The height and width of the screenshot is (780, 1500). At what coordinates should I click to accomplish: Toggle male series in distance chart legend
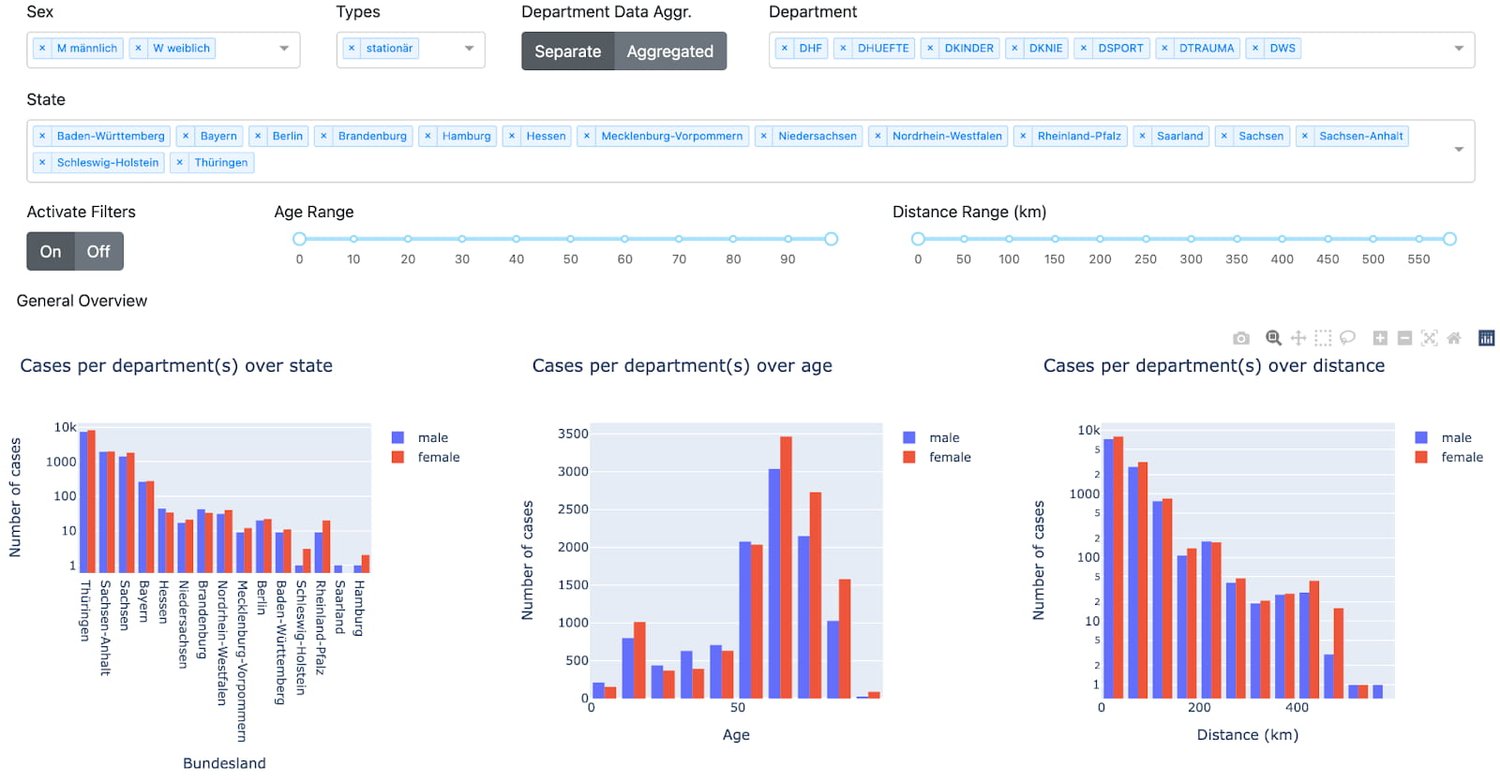click(x=1445, y=438)
